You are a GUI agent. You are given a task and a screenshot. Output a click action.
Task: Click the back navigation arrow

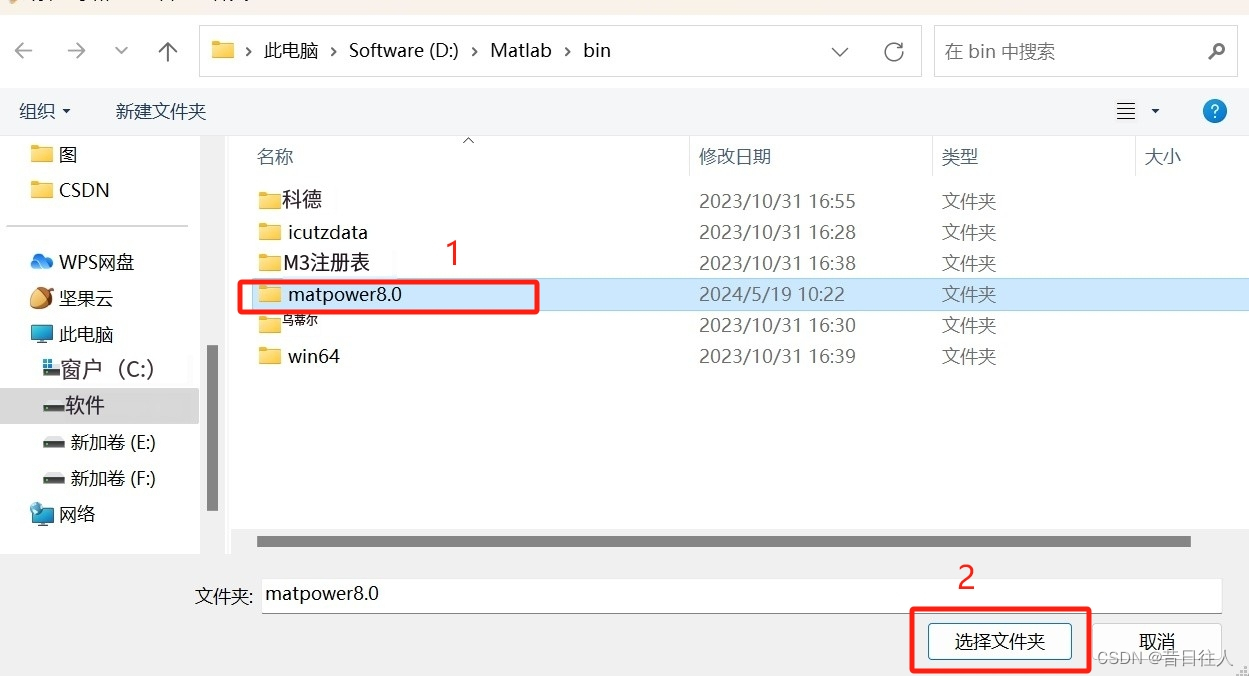pos(24,50)
